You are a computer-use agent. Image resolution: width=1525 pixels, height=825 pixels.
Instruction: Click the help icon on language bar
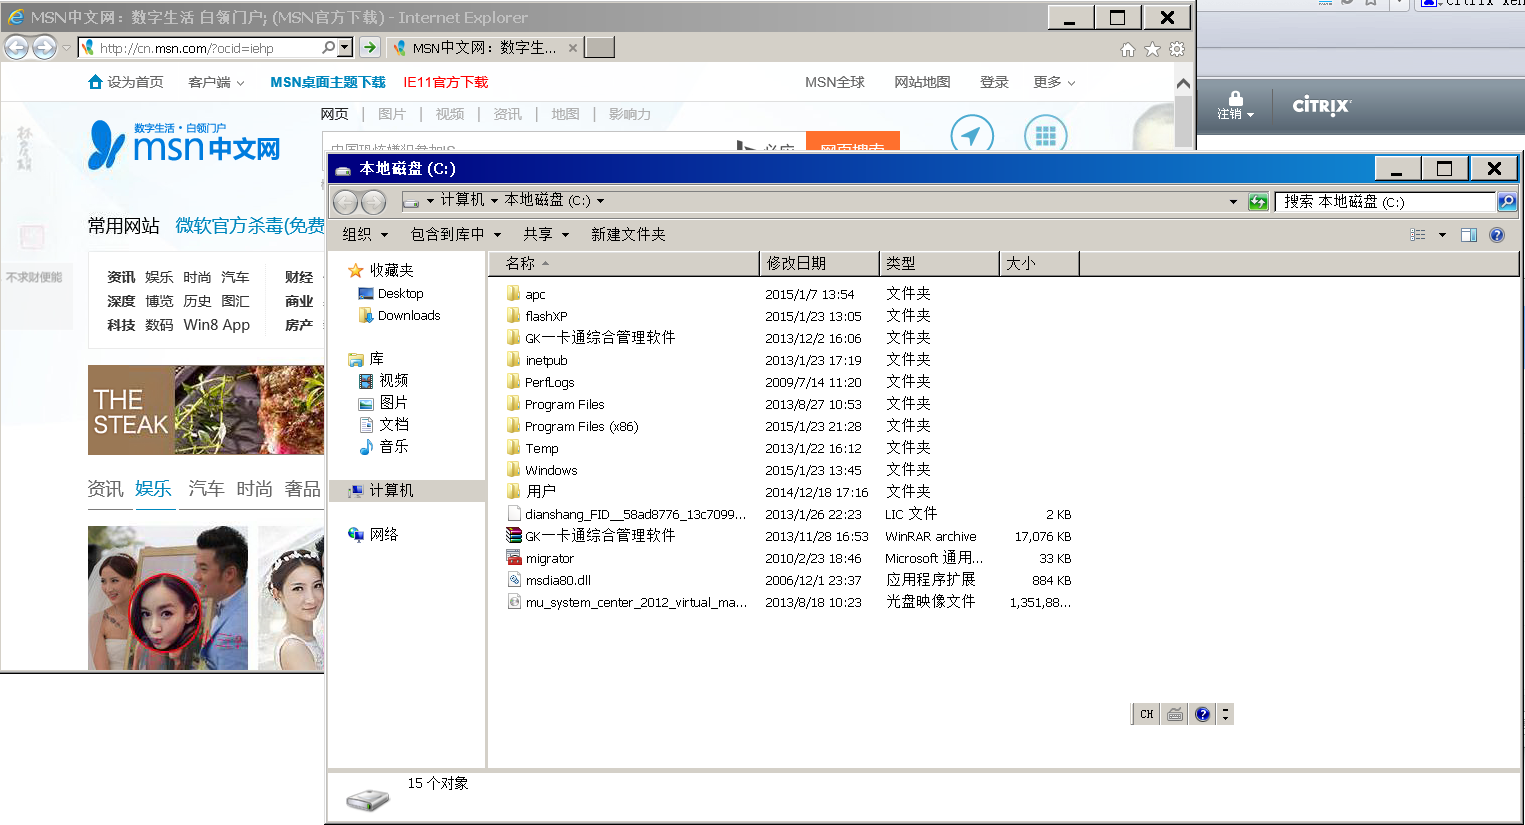click(x=1203, y=714)
